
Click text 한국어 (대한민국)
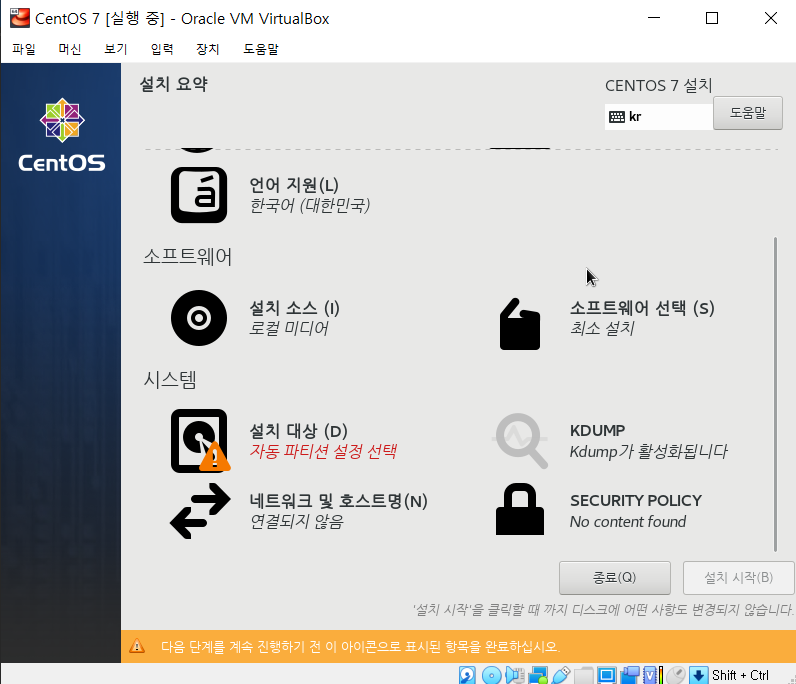(310, 205)
